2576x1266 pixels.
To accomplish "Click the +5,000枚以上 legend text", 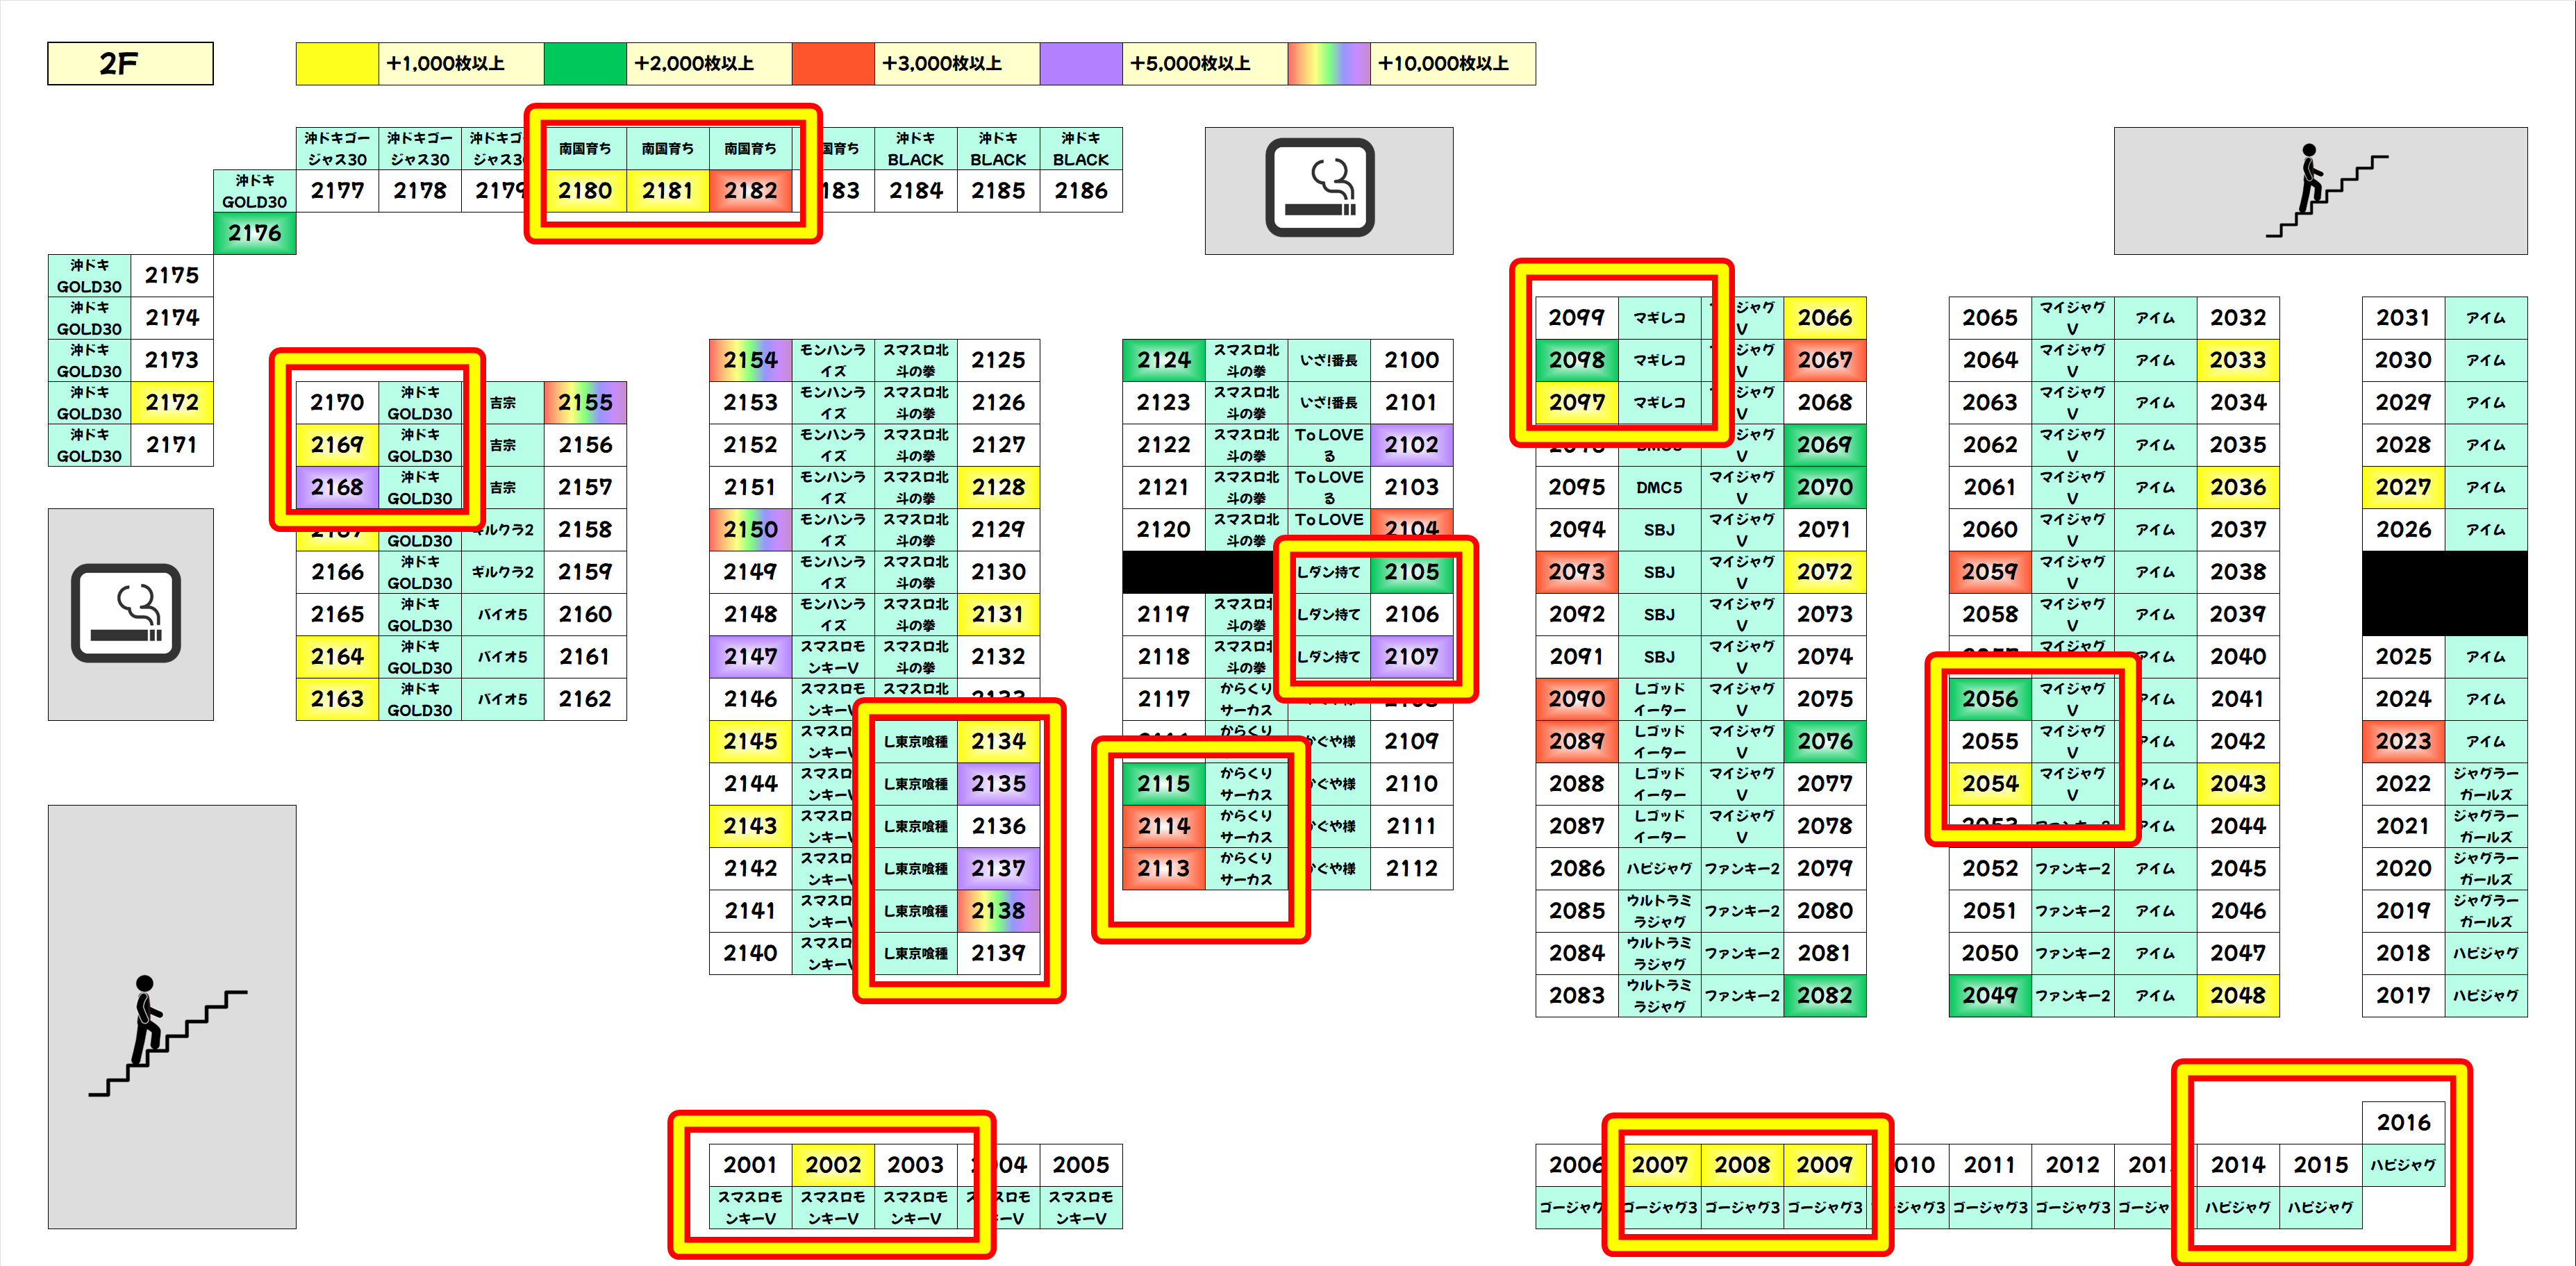I will click(1190, 63).
